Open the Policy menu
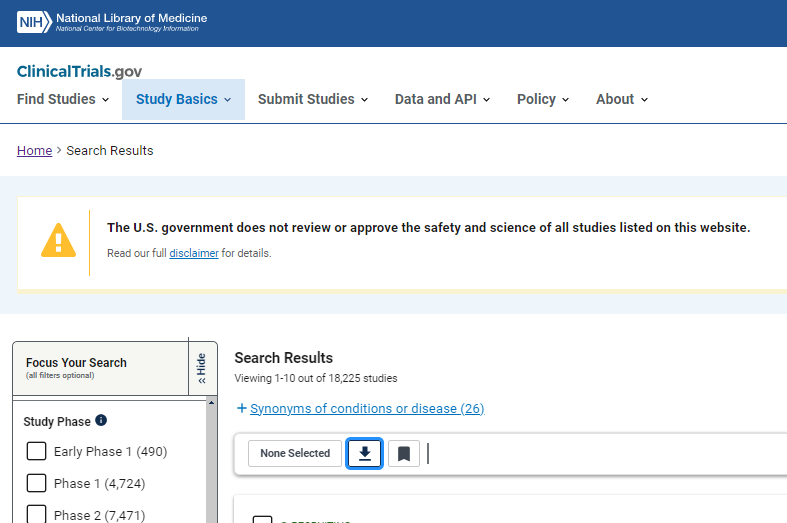787x523 pixels. [543, 99]
